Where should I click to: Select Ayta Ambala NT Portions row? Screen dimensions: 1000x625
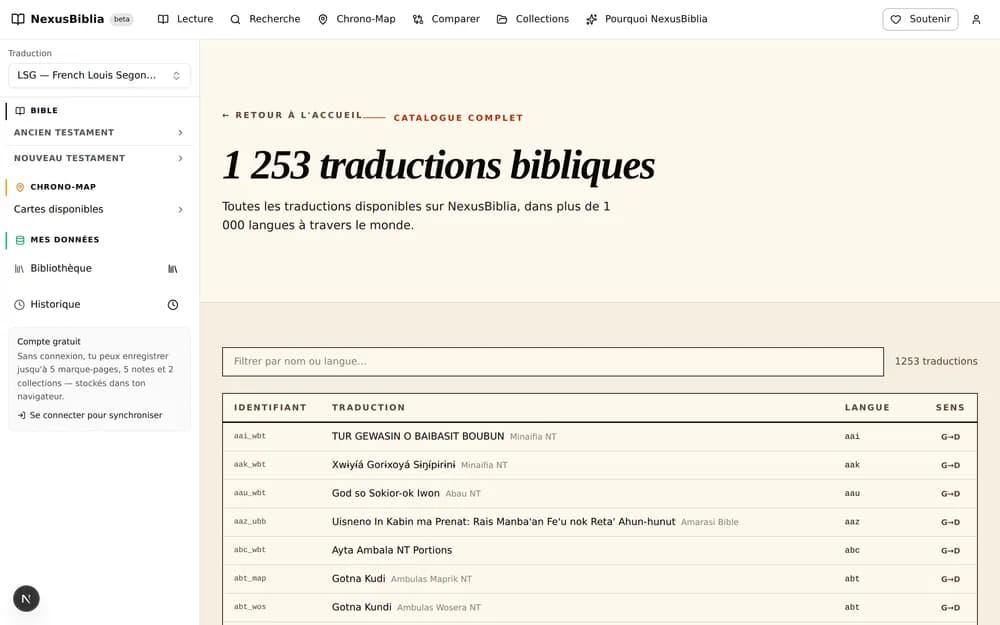click(599, 550)
